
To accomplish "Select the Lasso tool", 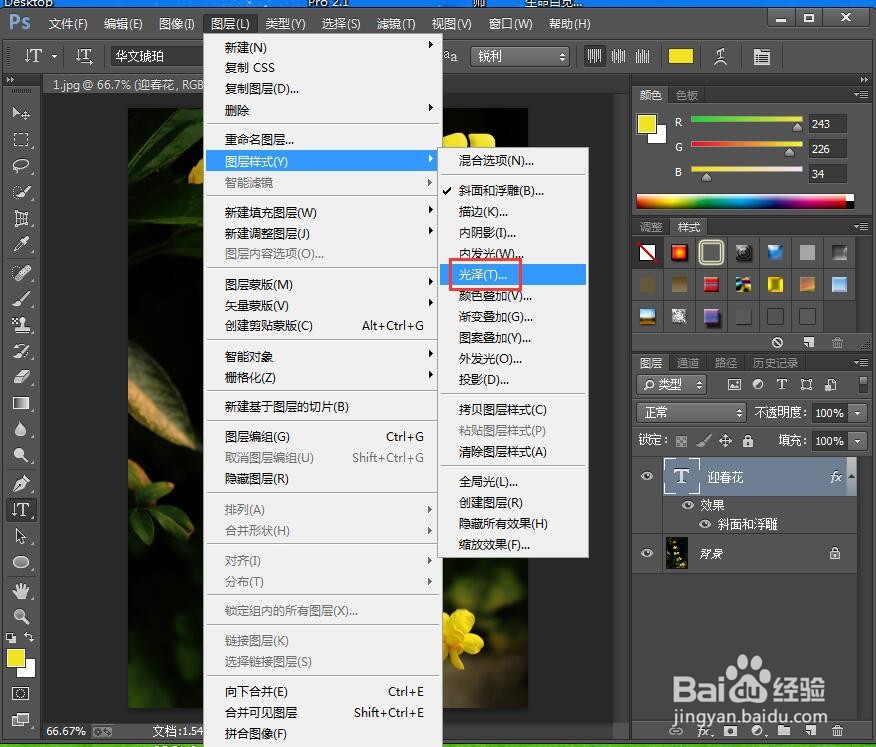I will (21, 165).
